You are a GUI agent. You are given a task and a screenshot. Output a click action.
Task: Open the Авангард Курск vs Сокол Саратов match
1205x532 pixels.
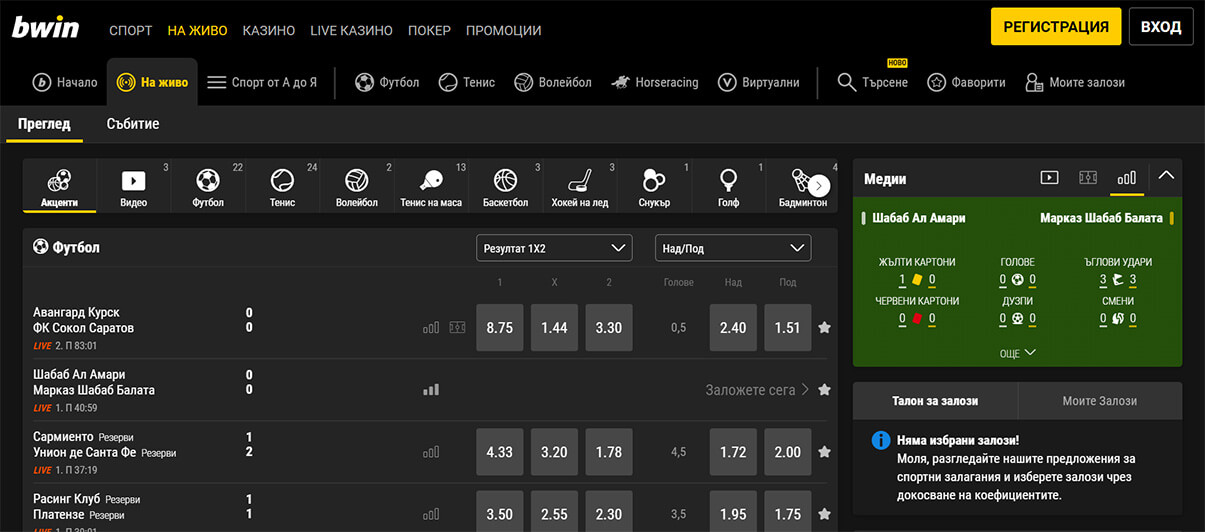(x=84, y=320)
